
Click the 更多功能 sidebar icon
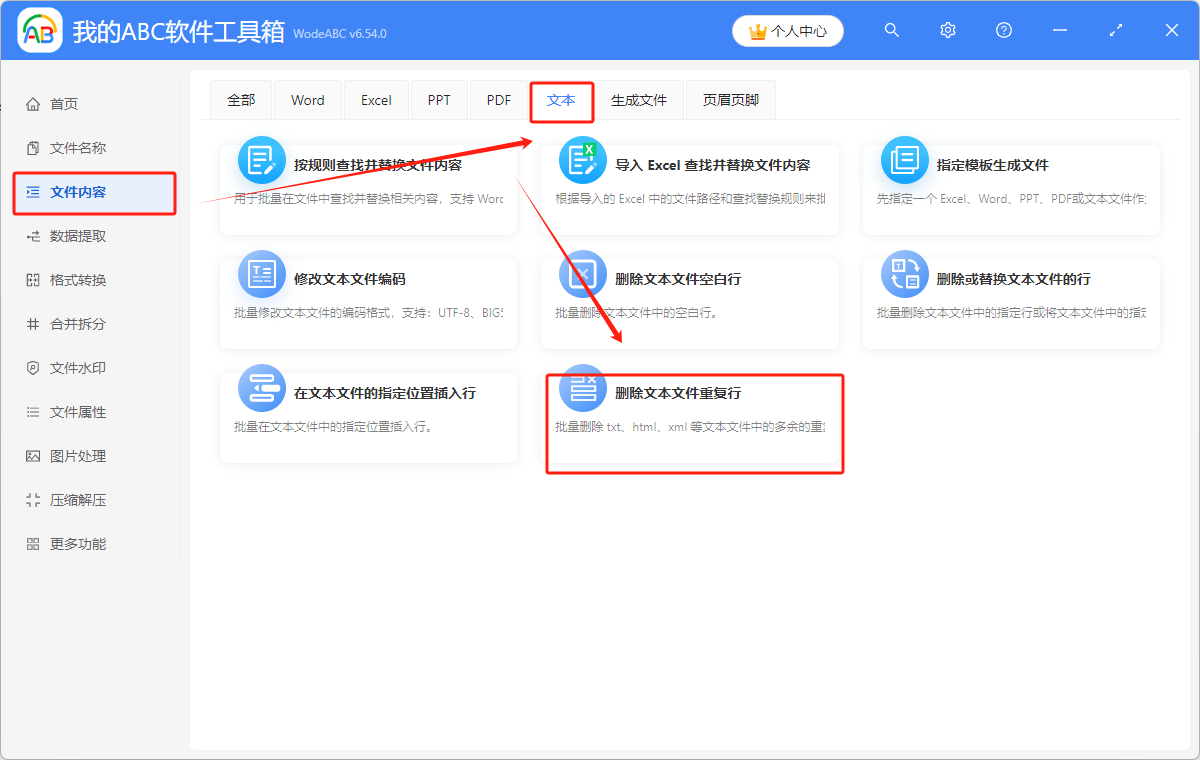coord(33,543)
